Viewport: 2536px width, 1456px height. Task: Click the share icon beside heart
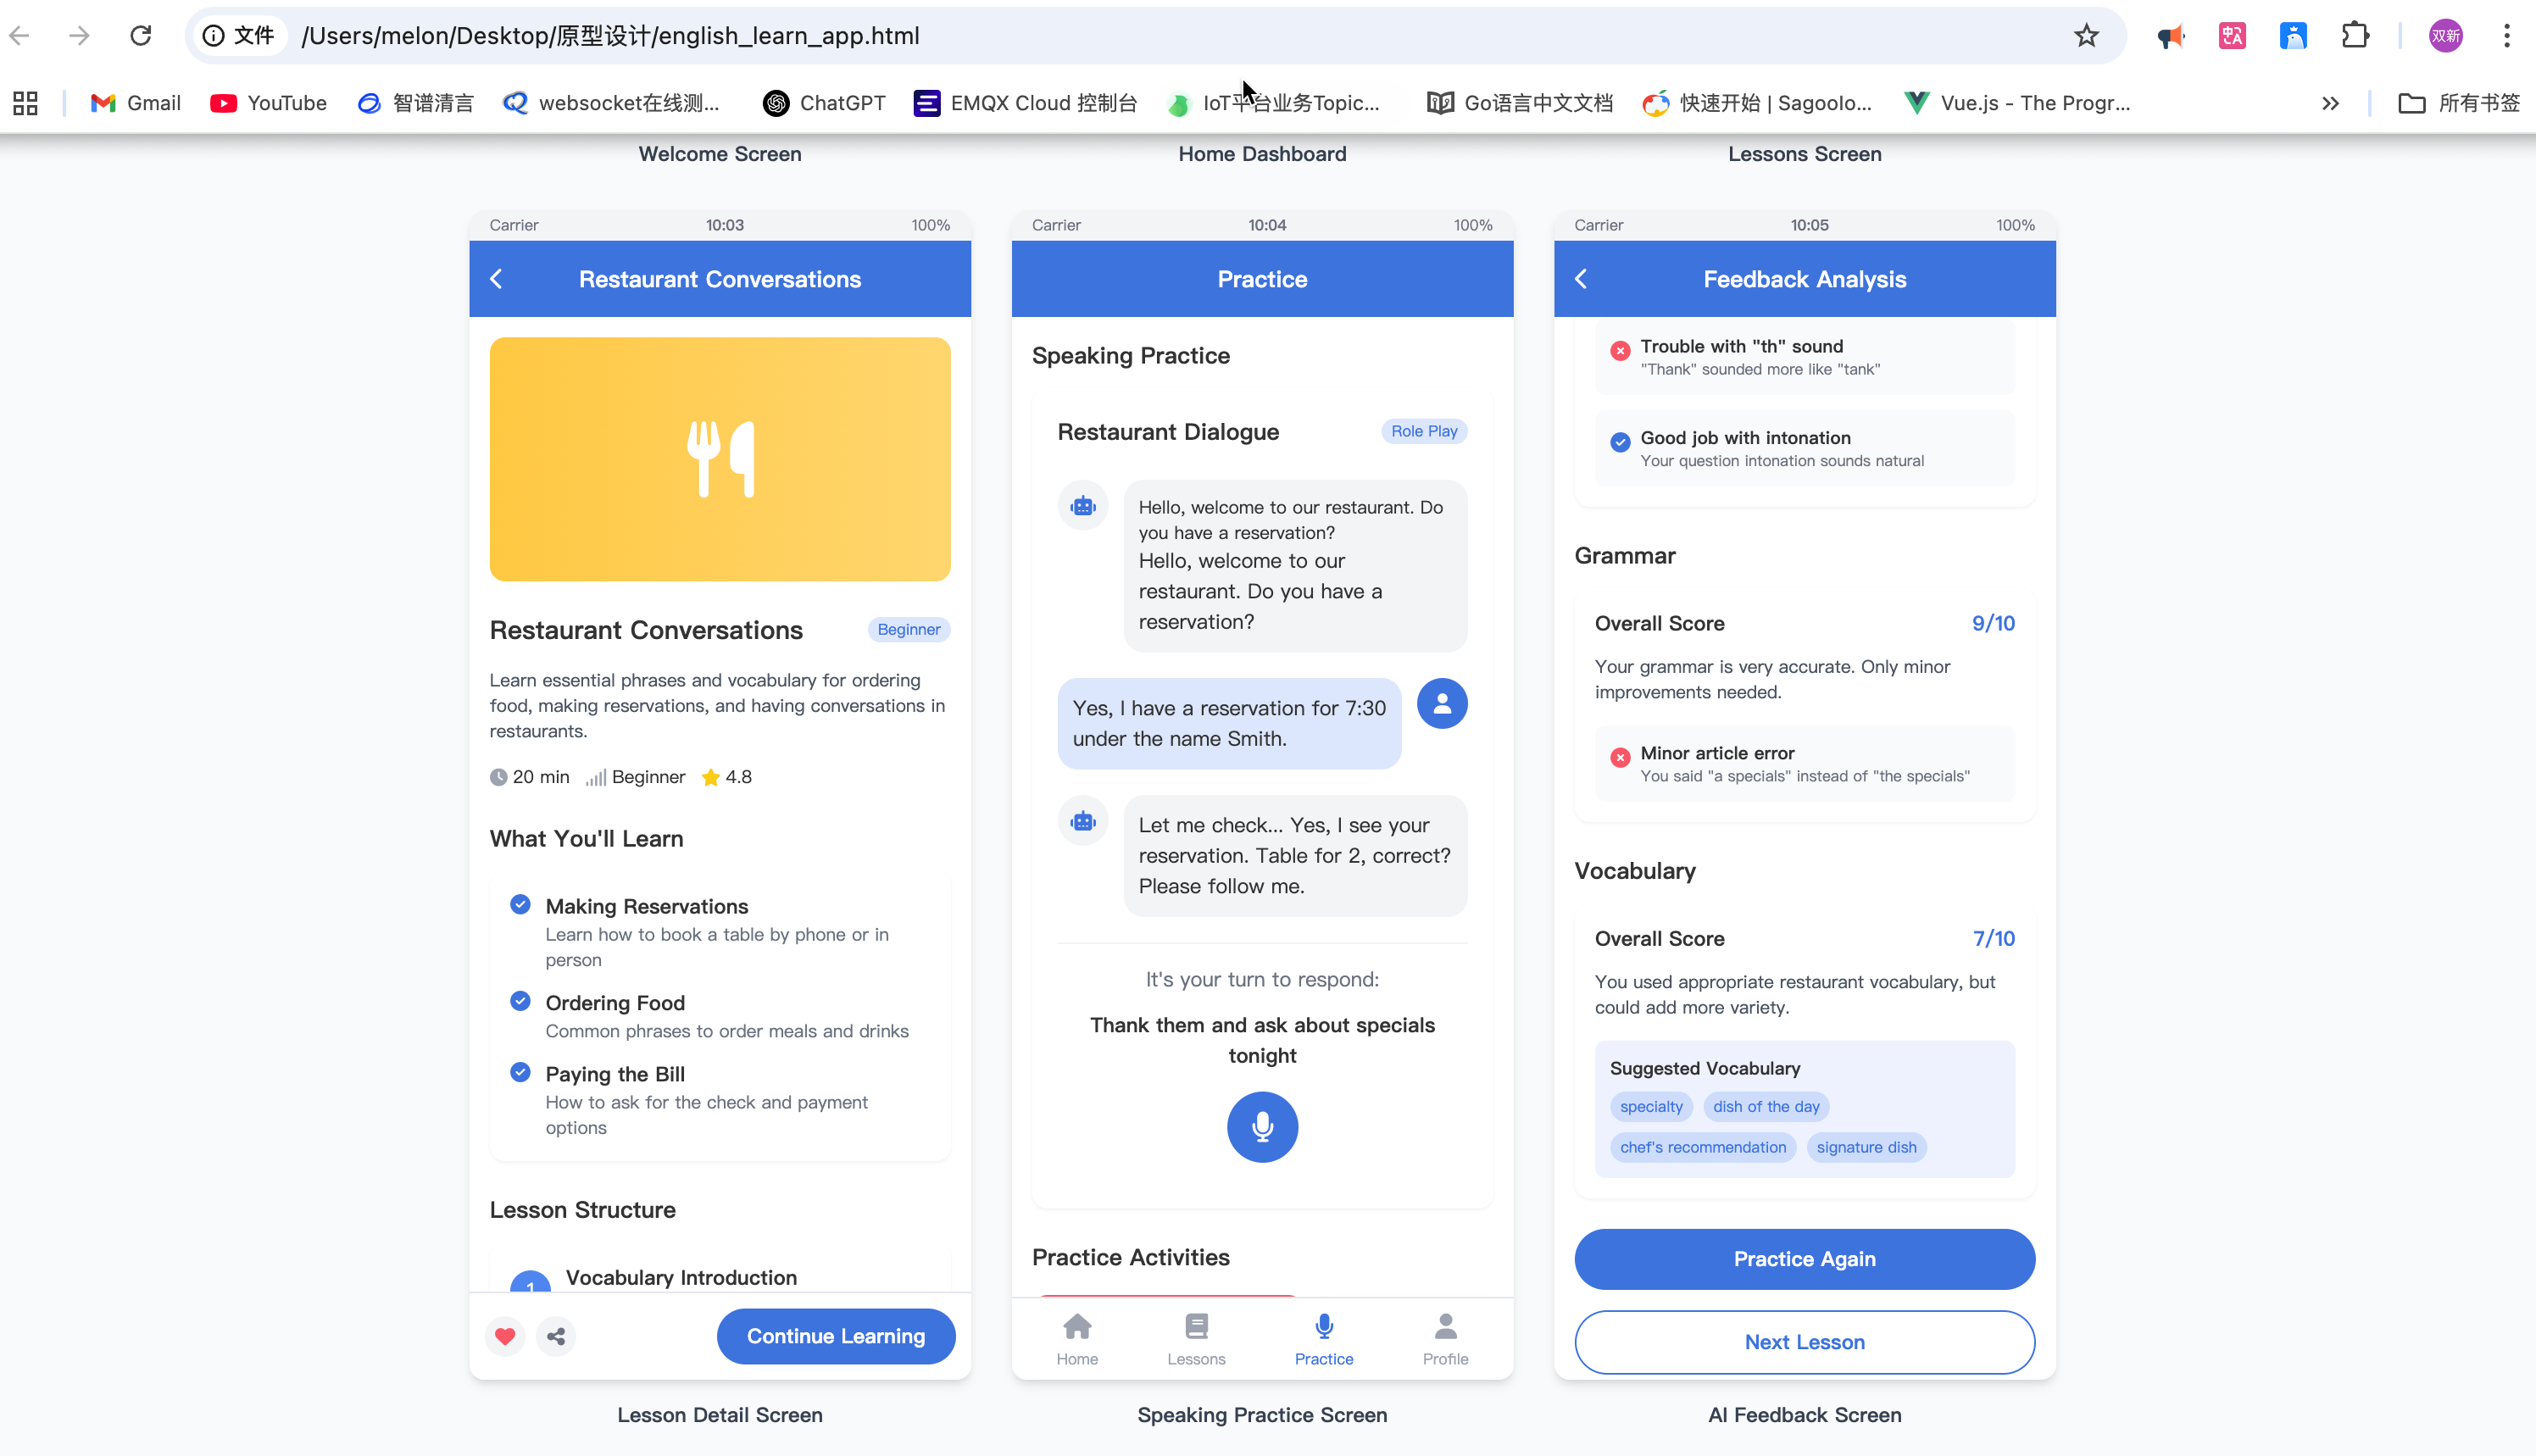(556, 1336)
